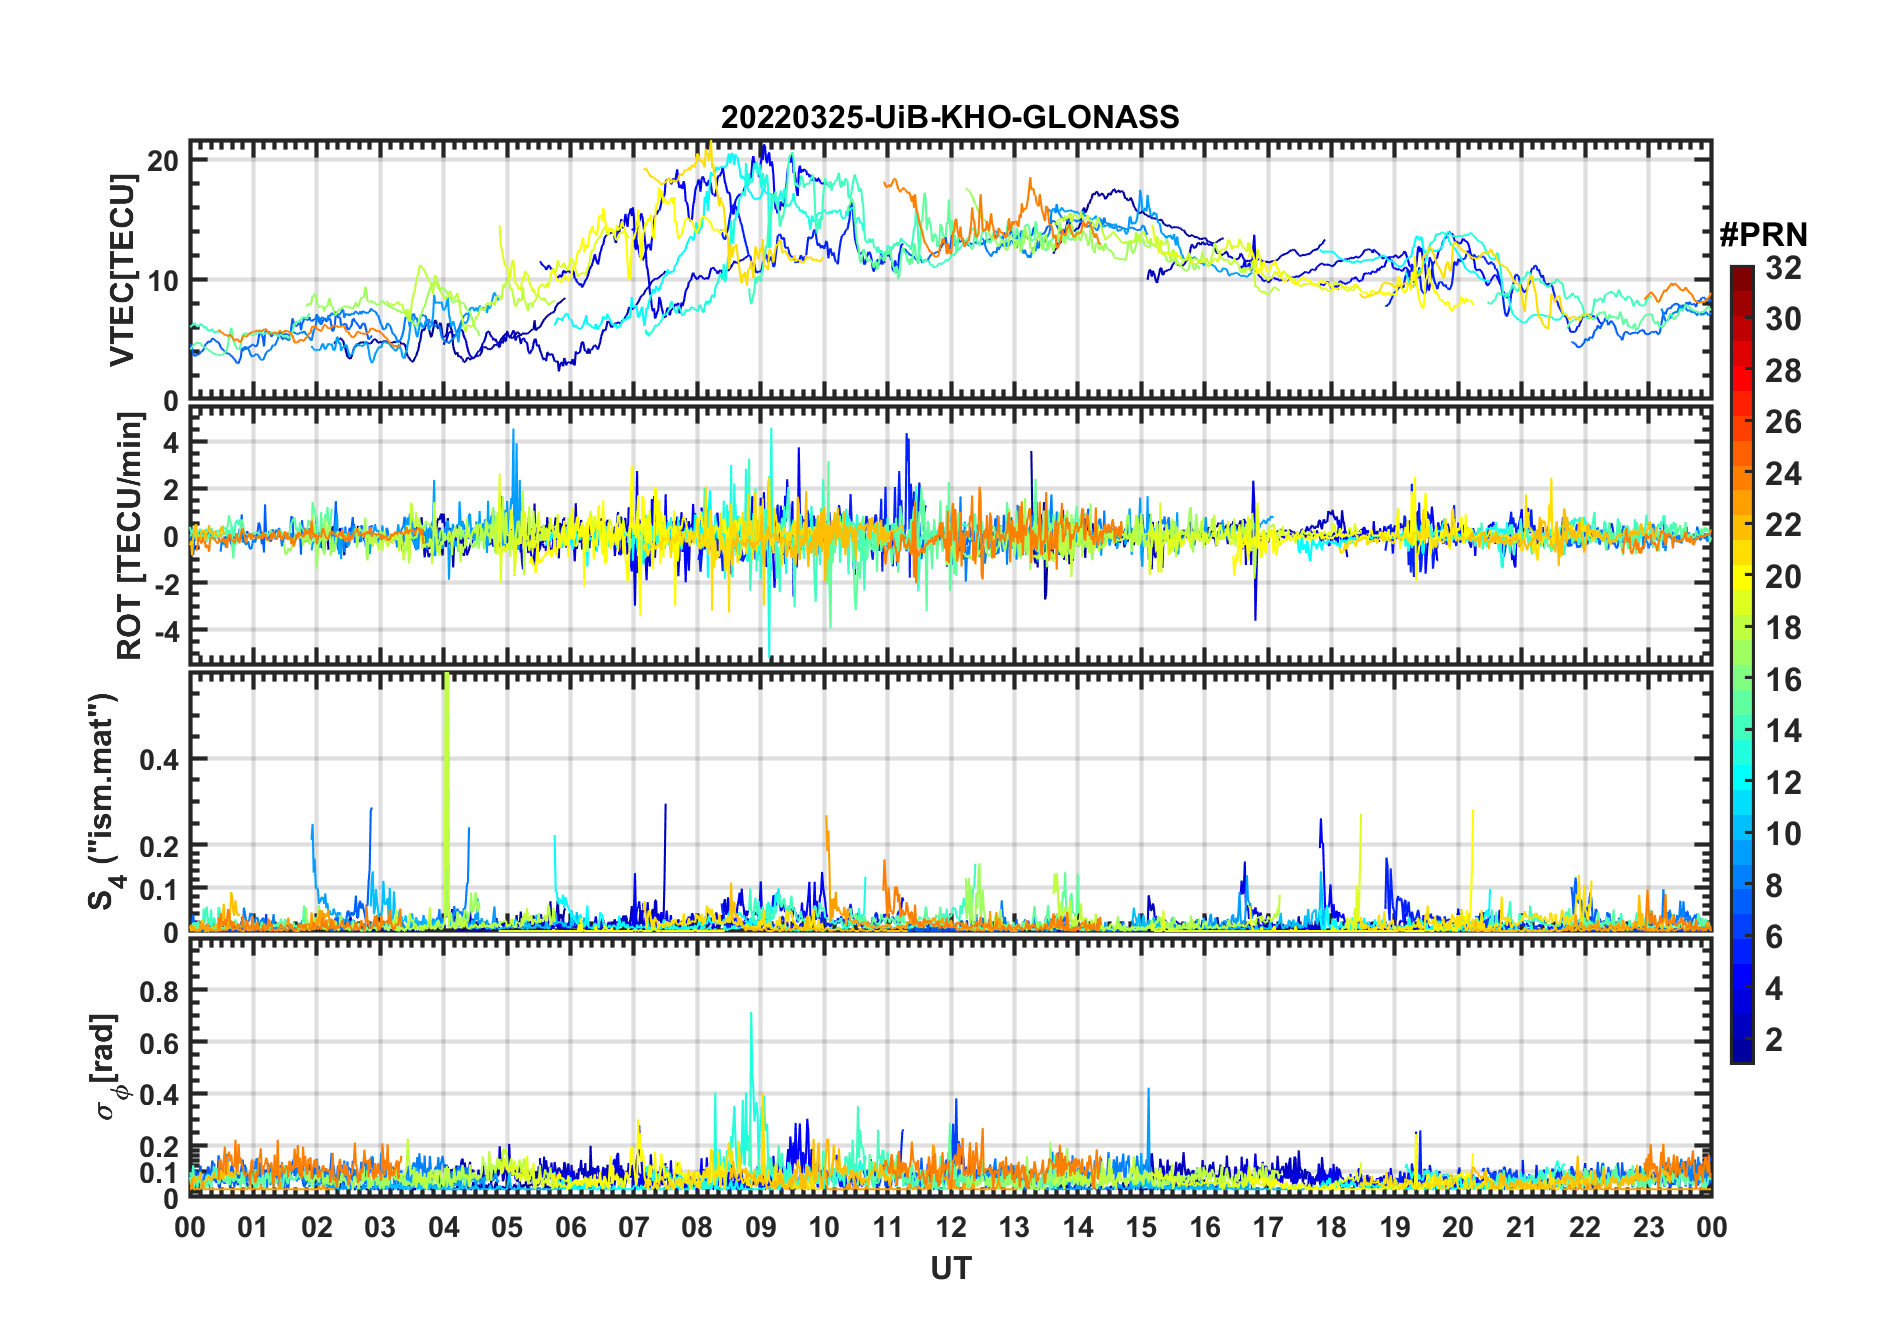The width and height of the screenshot is (1902, 1330).
Task: Click x-axis tick label 15
Action: (x=1141, y=1228)
